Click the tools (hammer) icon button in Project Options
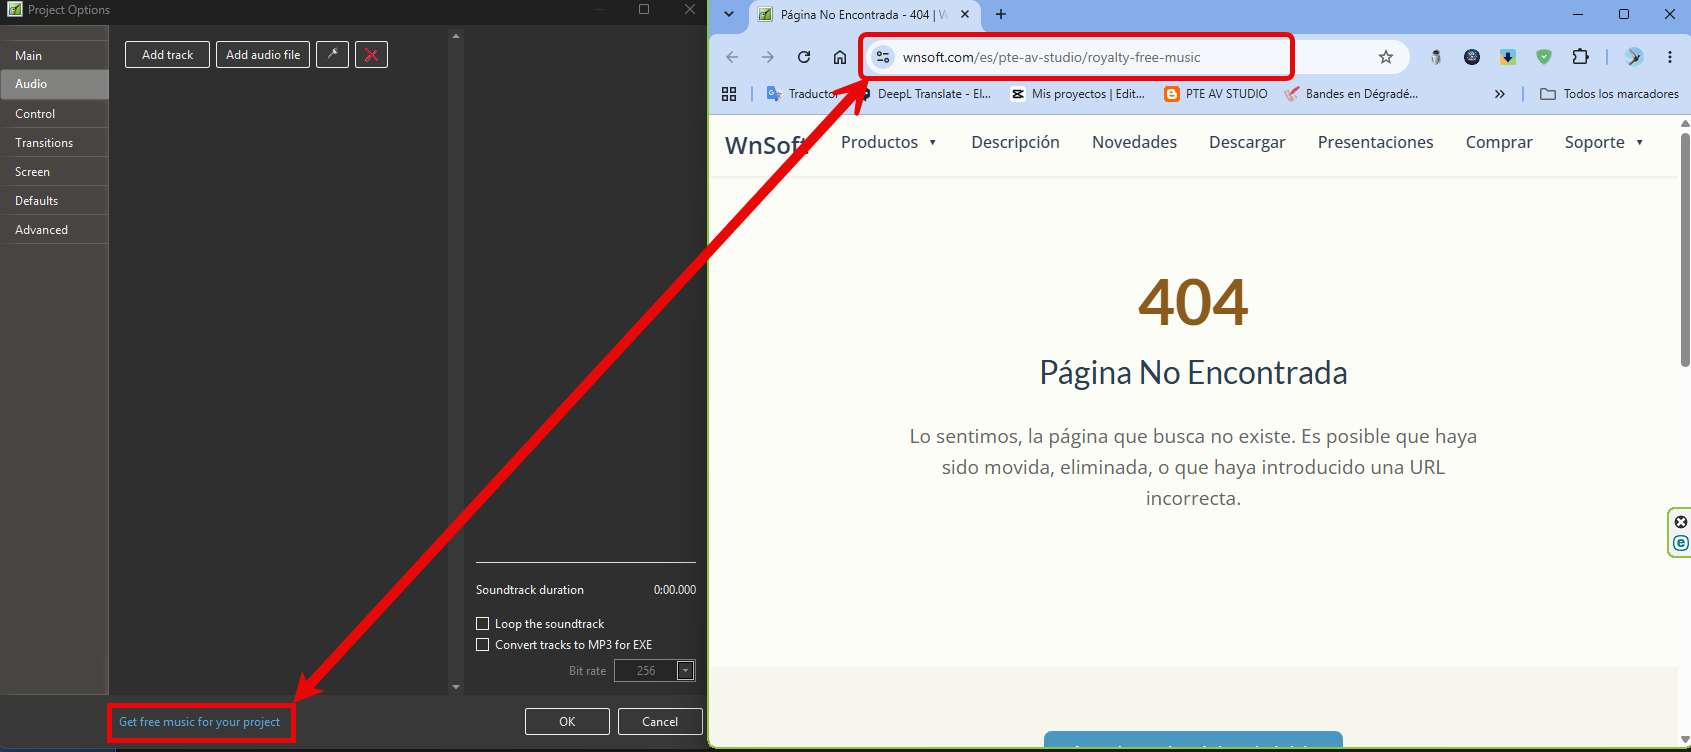The height and width of the screenshot is (752, 1691). pos(332,55)
